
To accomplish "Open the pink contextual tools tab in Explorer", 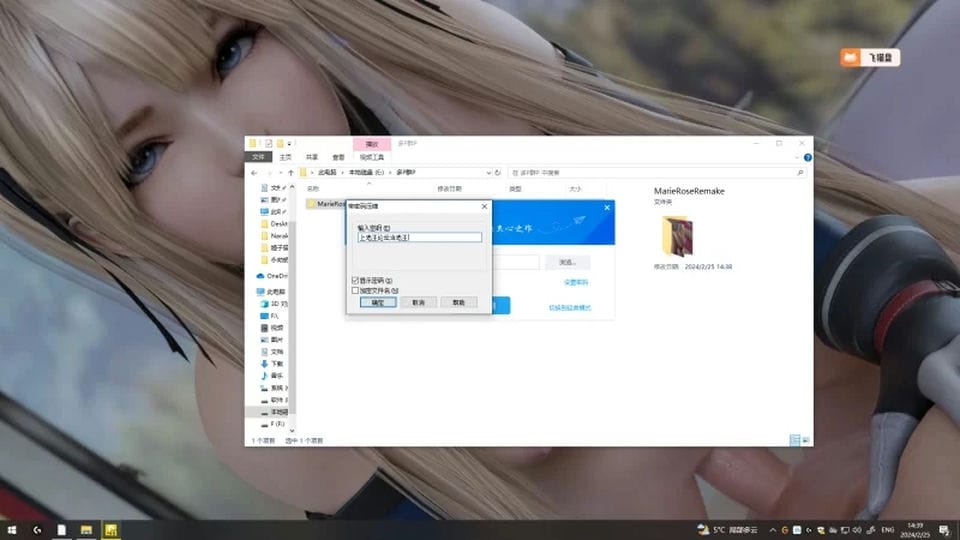I will tap(372, 144).
